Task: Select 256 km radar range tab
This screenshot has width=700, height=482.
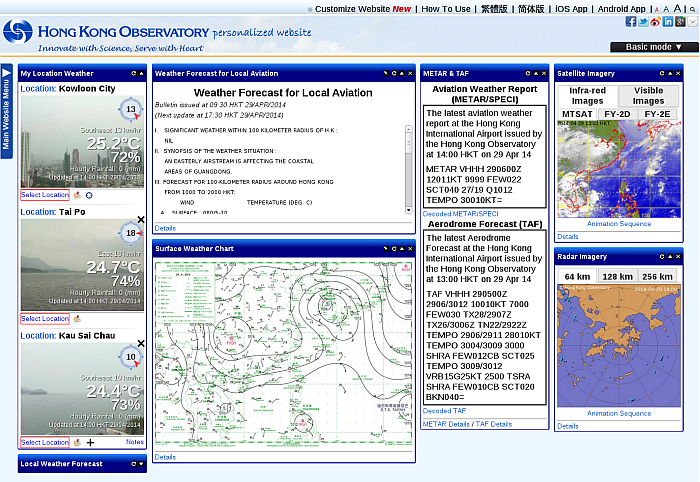Action: (x=657, y=276)
